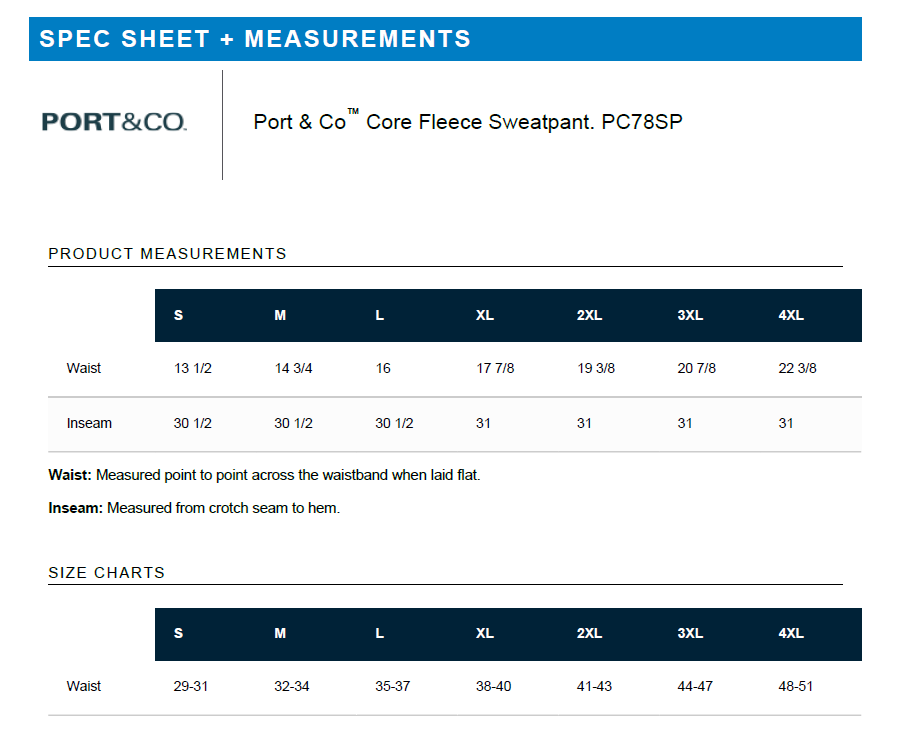Select the Product Measurements section heading
This screenshot has width=901, height=747.
pos(167,254)
